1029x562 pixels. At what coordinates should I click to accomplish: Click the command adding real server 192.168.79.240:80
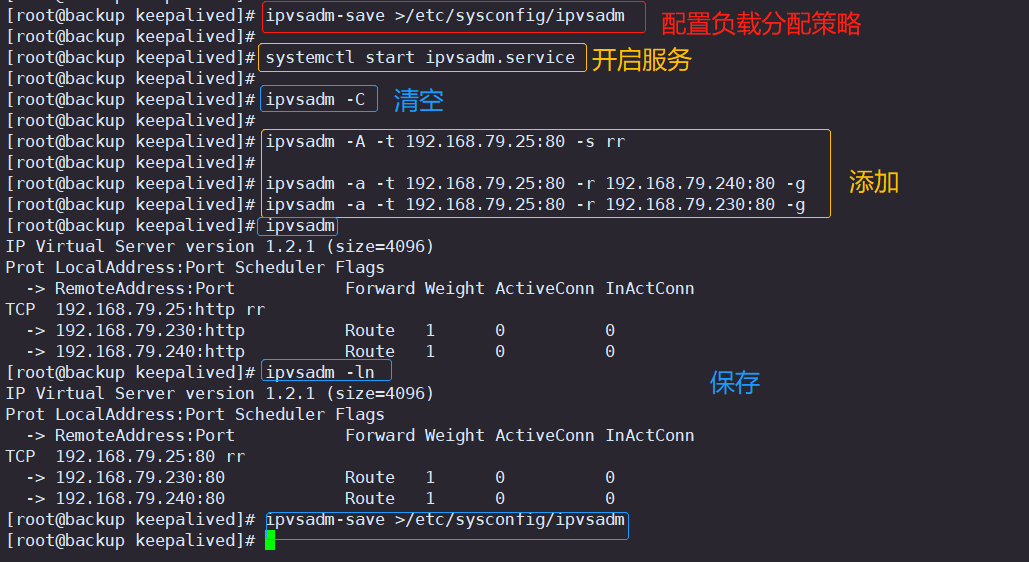[x=535, y=184]
